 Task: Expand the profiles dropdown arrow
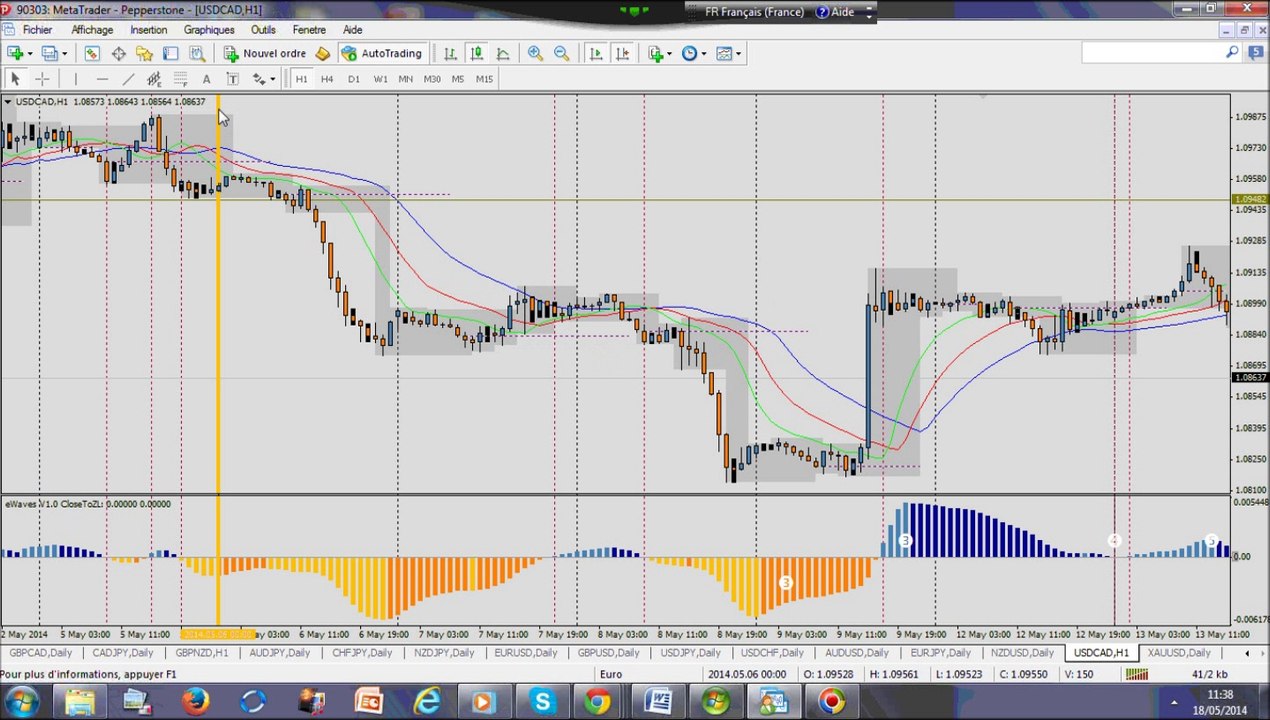click(x=64, y=53)
